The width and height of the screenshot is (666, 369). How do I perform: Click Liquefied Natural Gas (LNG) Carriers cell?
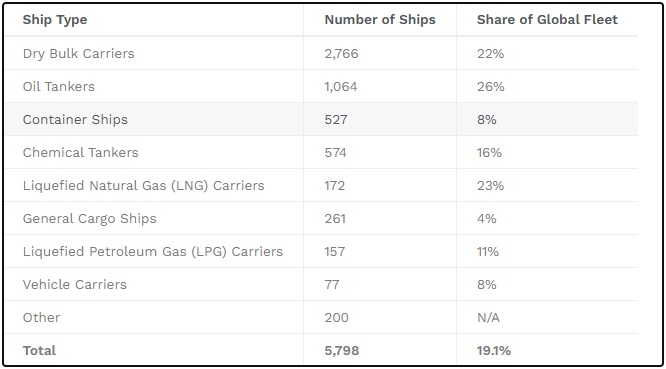[144, 186]
